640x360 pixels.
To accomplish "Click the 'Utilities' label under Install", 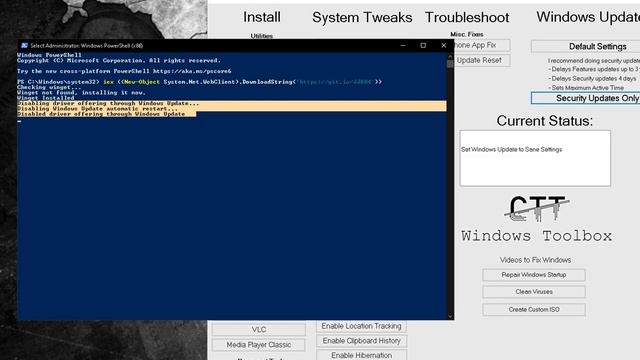I will coord(262,36).
